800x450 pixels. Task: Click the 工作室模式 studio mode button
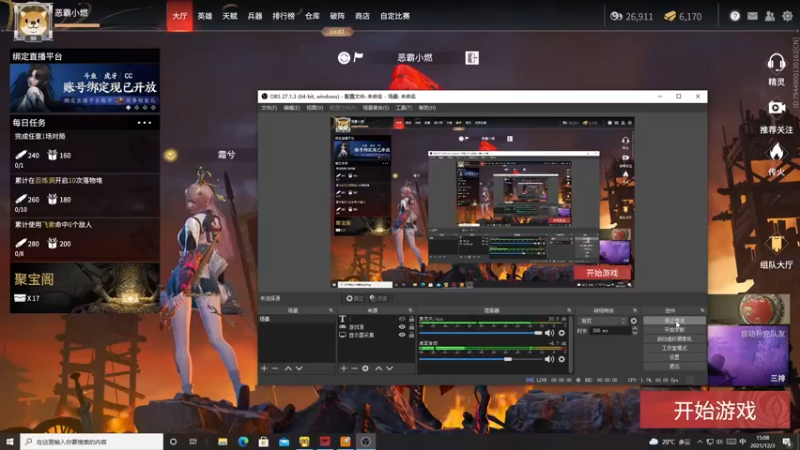click(x=674, y=348)
